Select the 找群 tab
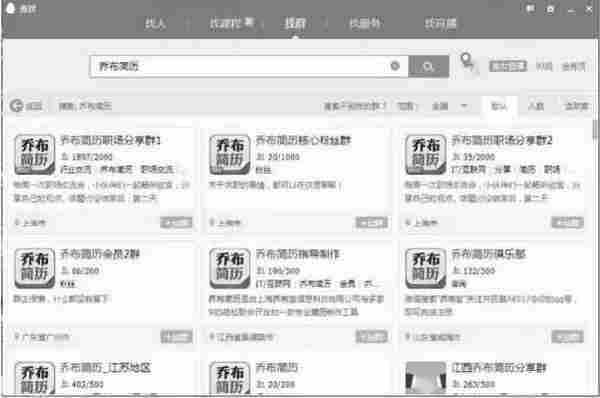Screen dimensions: 600x398 coord(295,24)
